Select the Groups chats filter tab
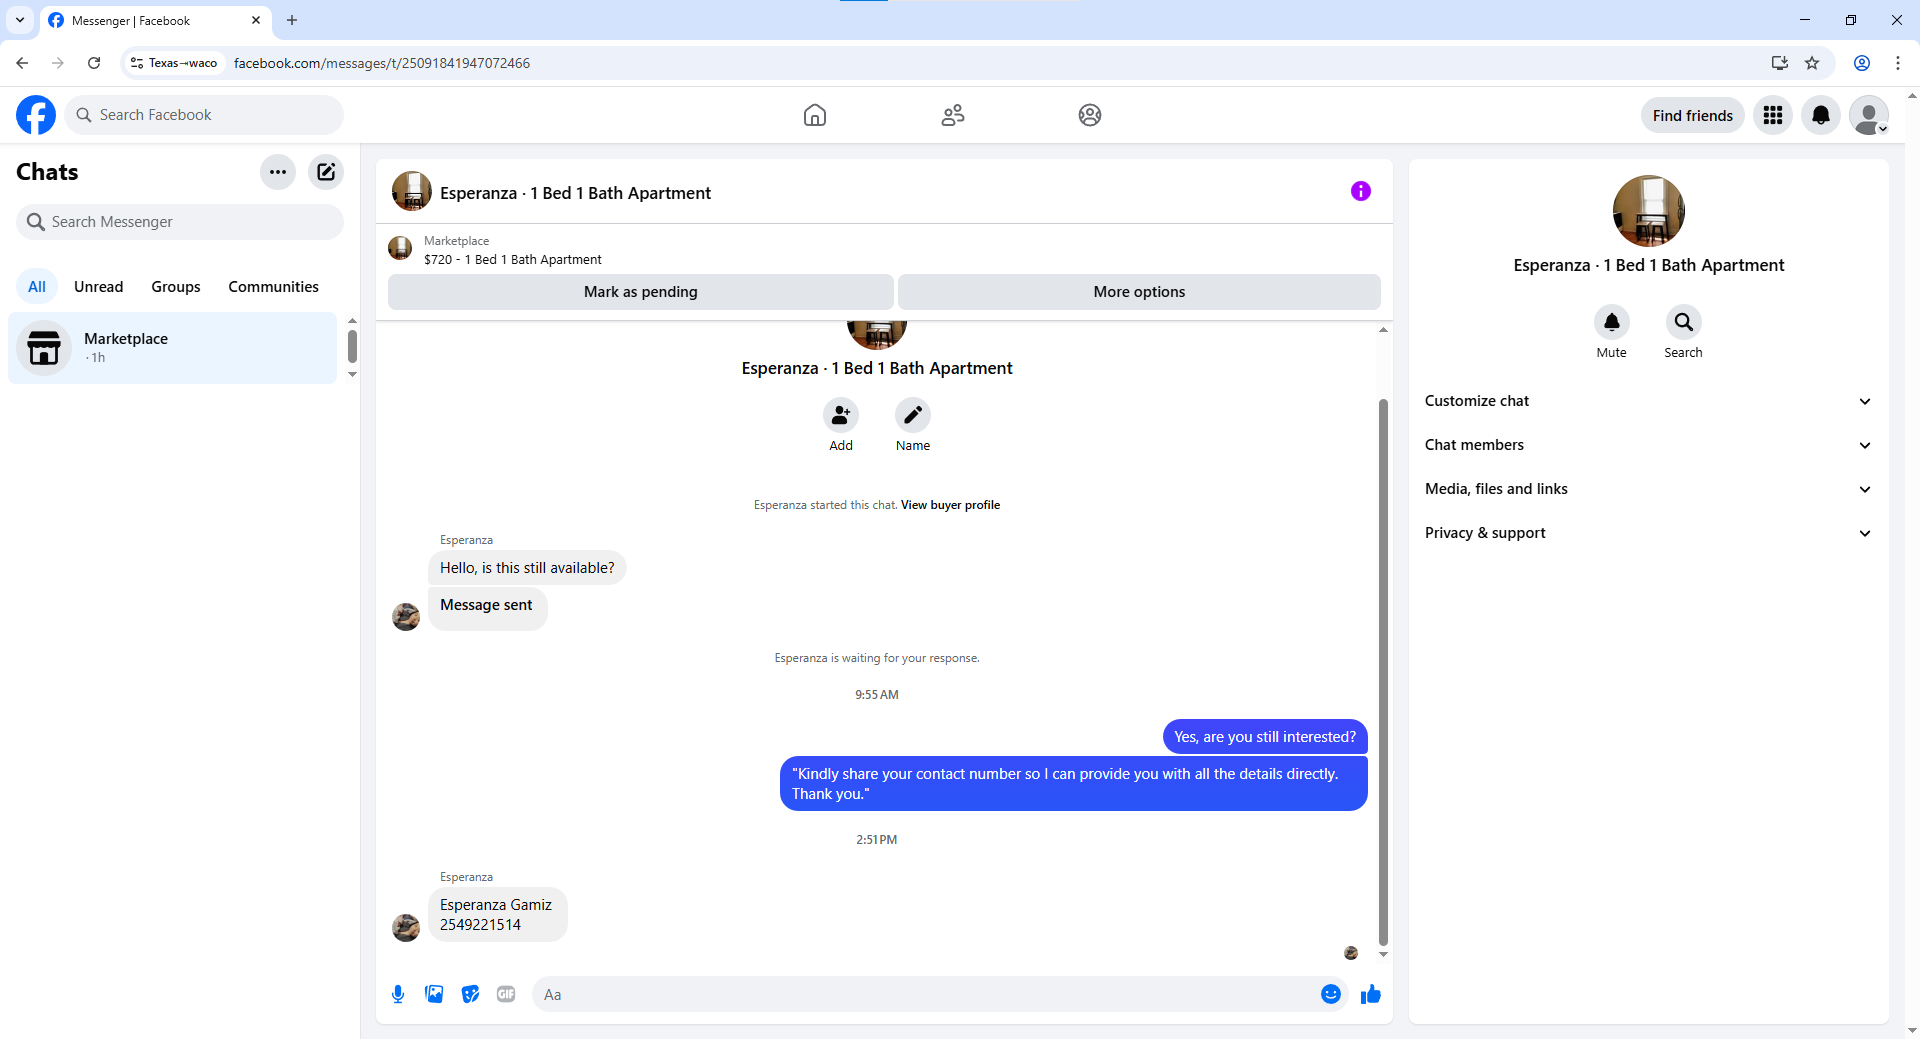Viewport: 1920px width, 1039px height. 176,287
